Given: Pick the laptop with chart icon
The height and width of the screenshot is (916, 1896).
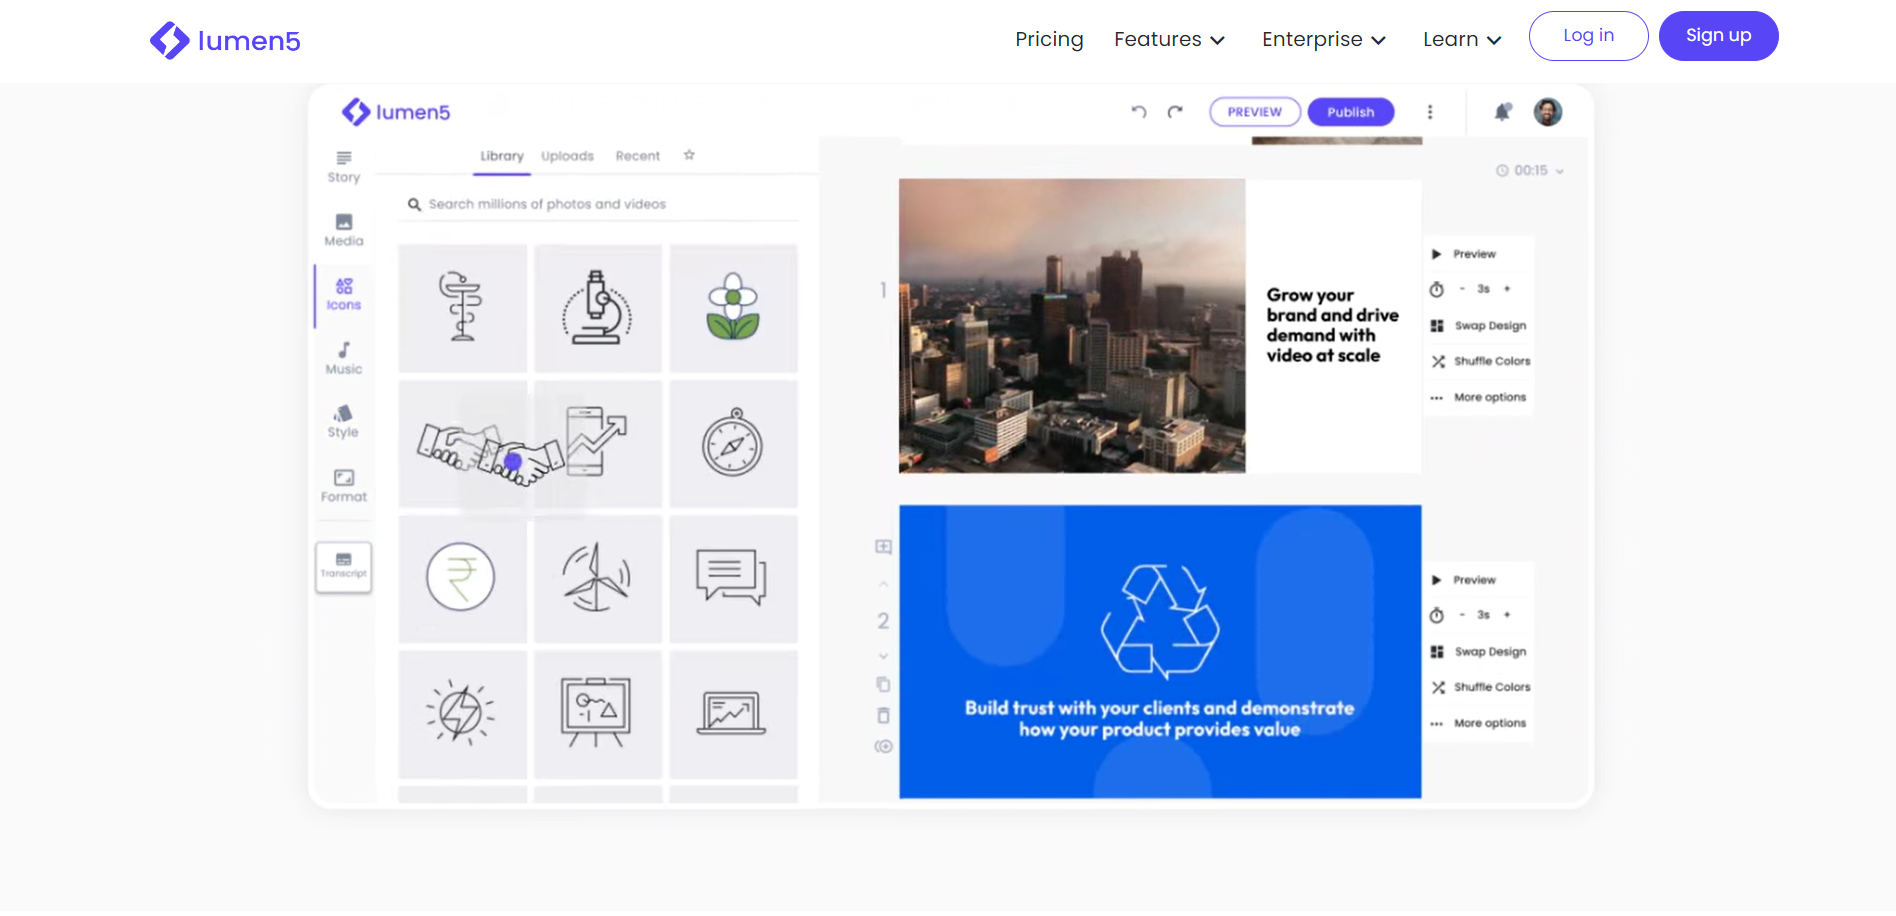Looking at the screenshot, I should click(733, 714).
